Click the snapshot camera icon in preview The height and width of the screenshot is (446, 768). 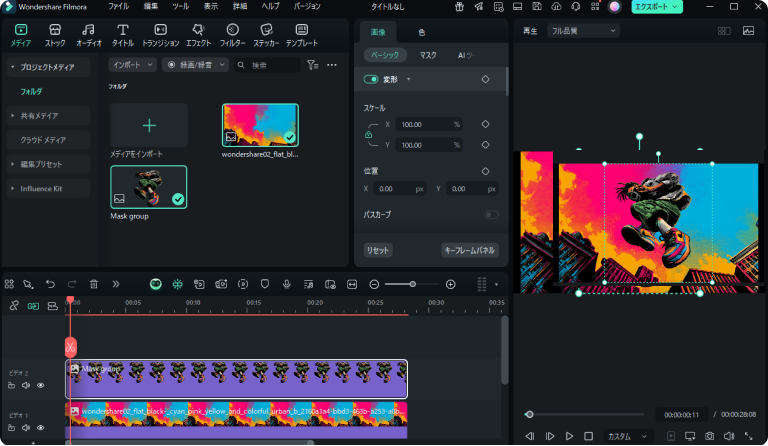[709, 436]
